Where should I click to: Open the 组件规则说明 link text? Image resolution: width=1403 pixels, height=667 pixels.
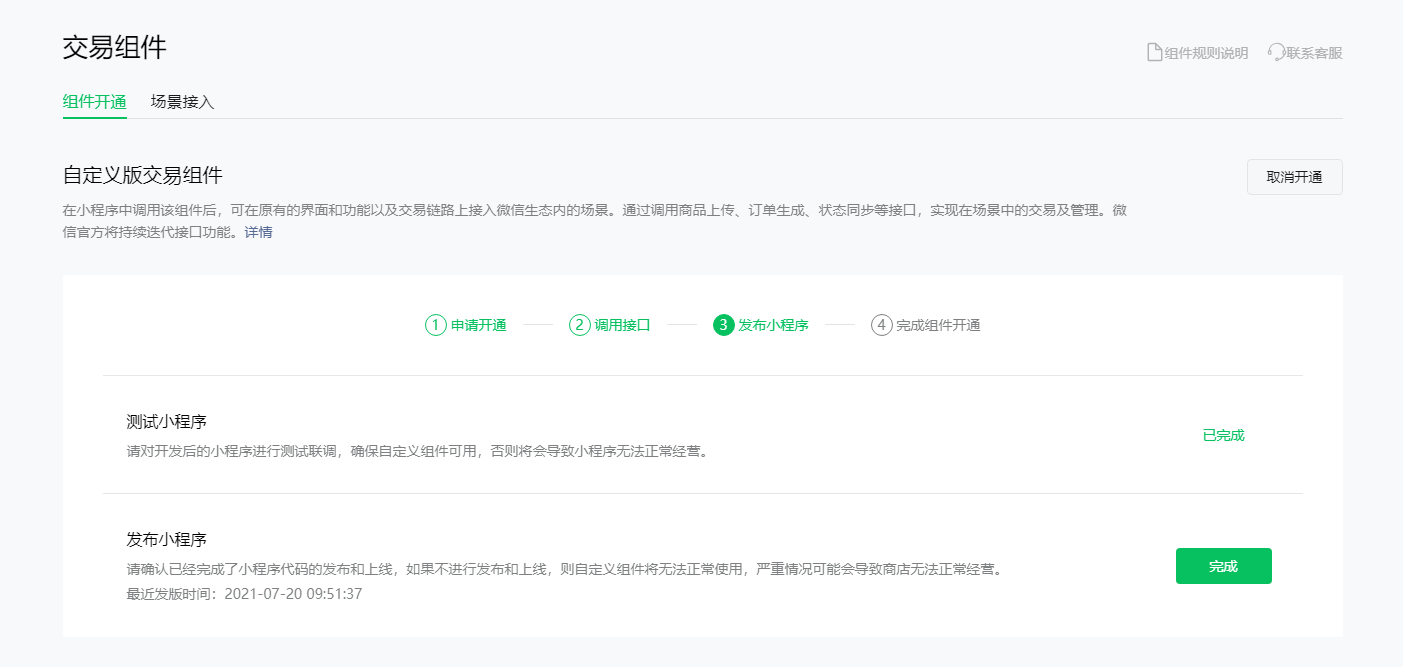pyautogui.click(x=1206, y=53)
